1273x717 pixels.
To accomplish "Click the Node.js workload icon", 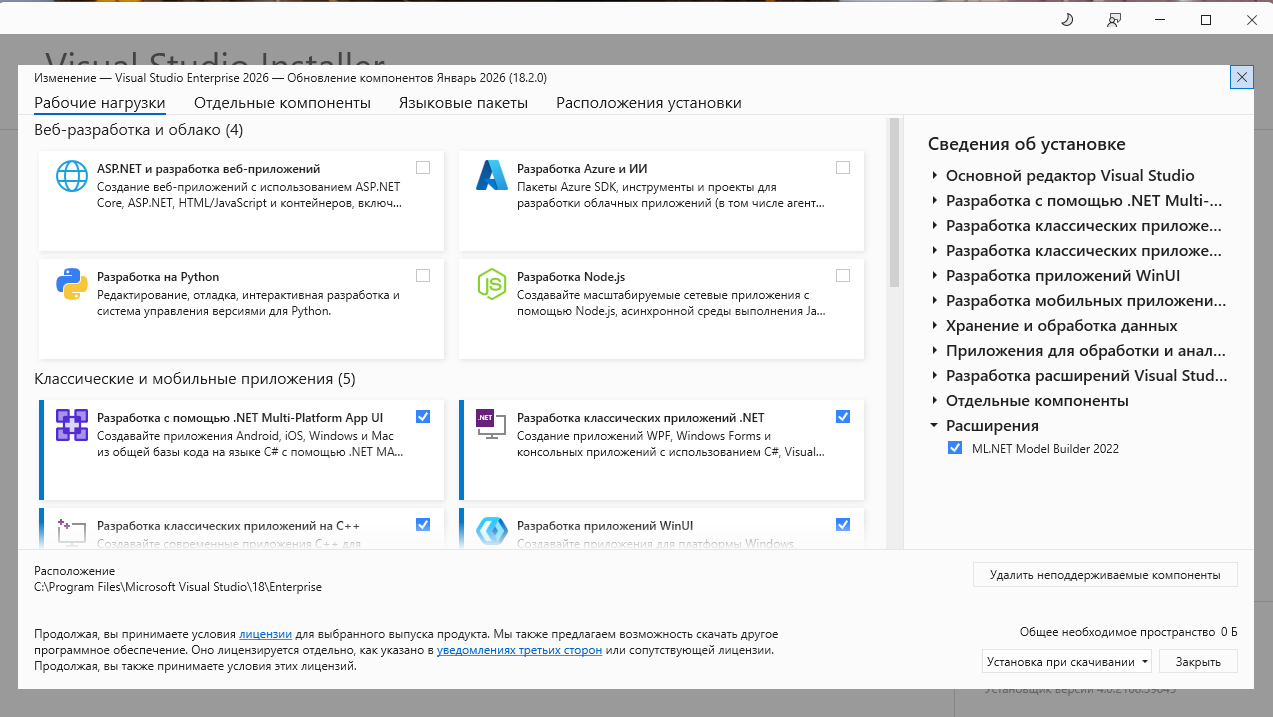I will [x=492, y=284].
